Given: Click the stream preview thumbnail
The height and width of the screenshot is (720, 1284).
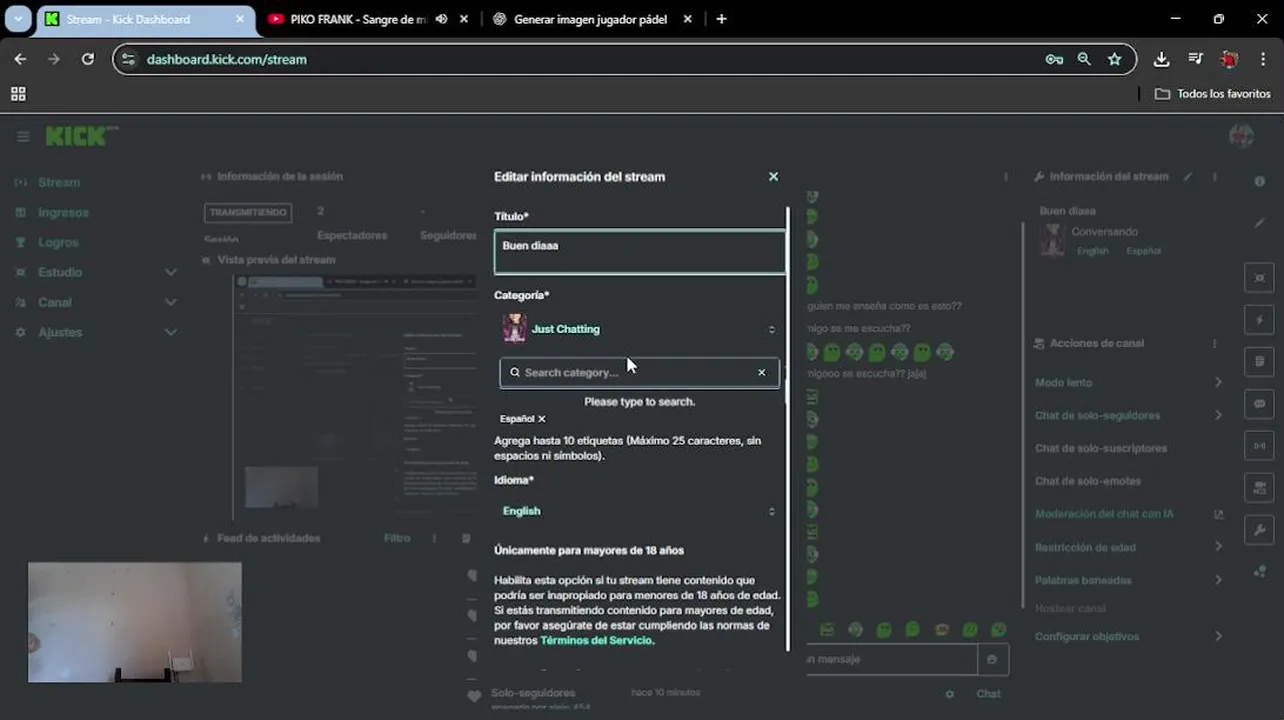Looking at the screenshot, I should 354,395.
